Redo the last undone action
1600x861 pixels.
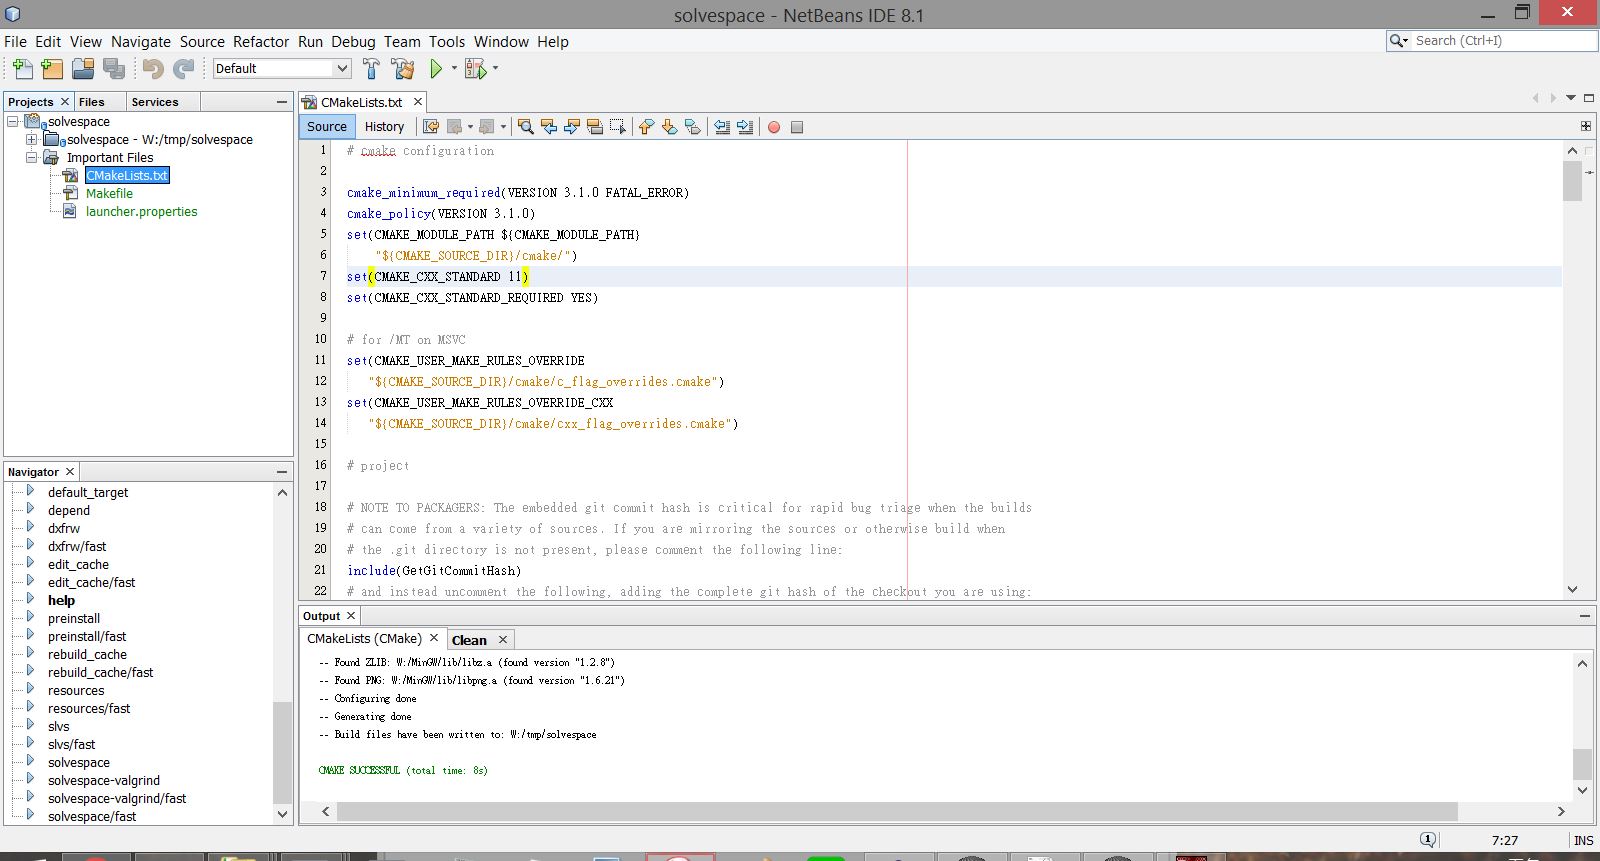(x=184, y=68)
